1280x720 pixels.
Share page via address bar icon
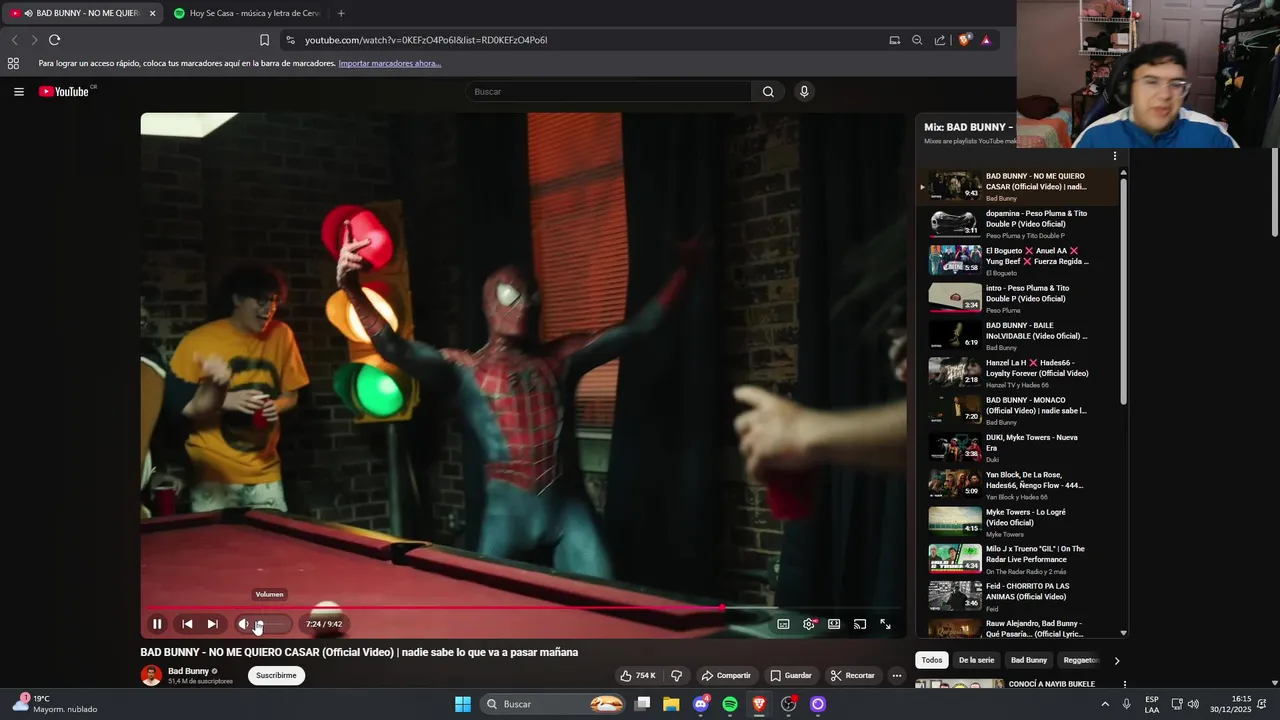pyautogui.click(x=940, y=40)
